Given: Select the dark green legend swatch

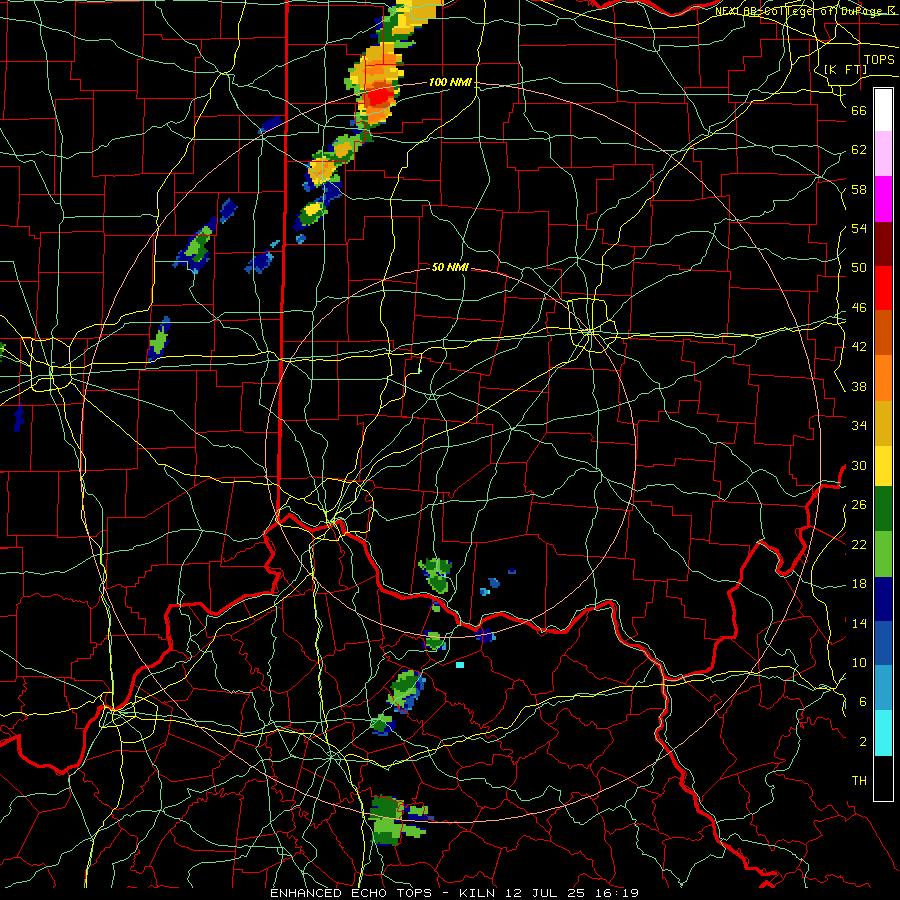Looking at the screenshot, I should point(883,509).
